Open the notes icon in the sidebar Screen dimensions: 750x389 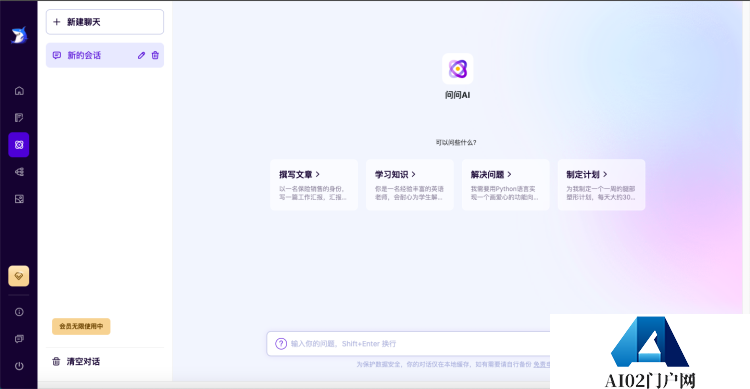(x=19, y=118)
